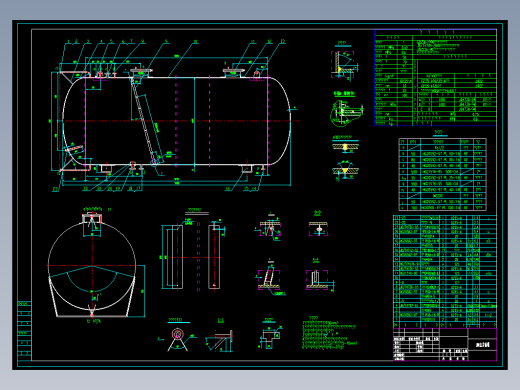Select the right saddle support under tank
The height and width of the screenshot is (390, 520).
pos(247,168)
